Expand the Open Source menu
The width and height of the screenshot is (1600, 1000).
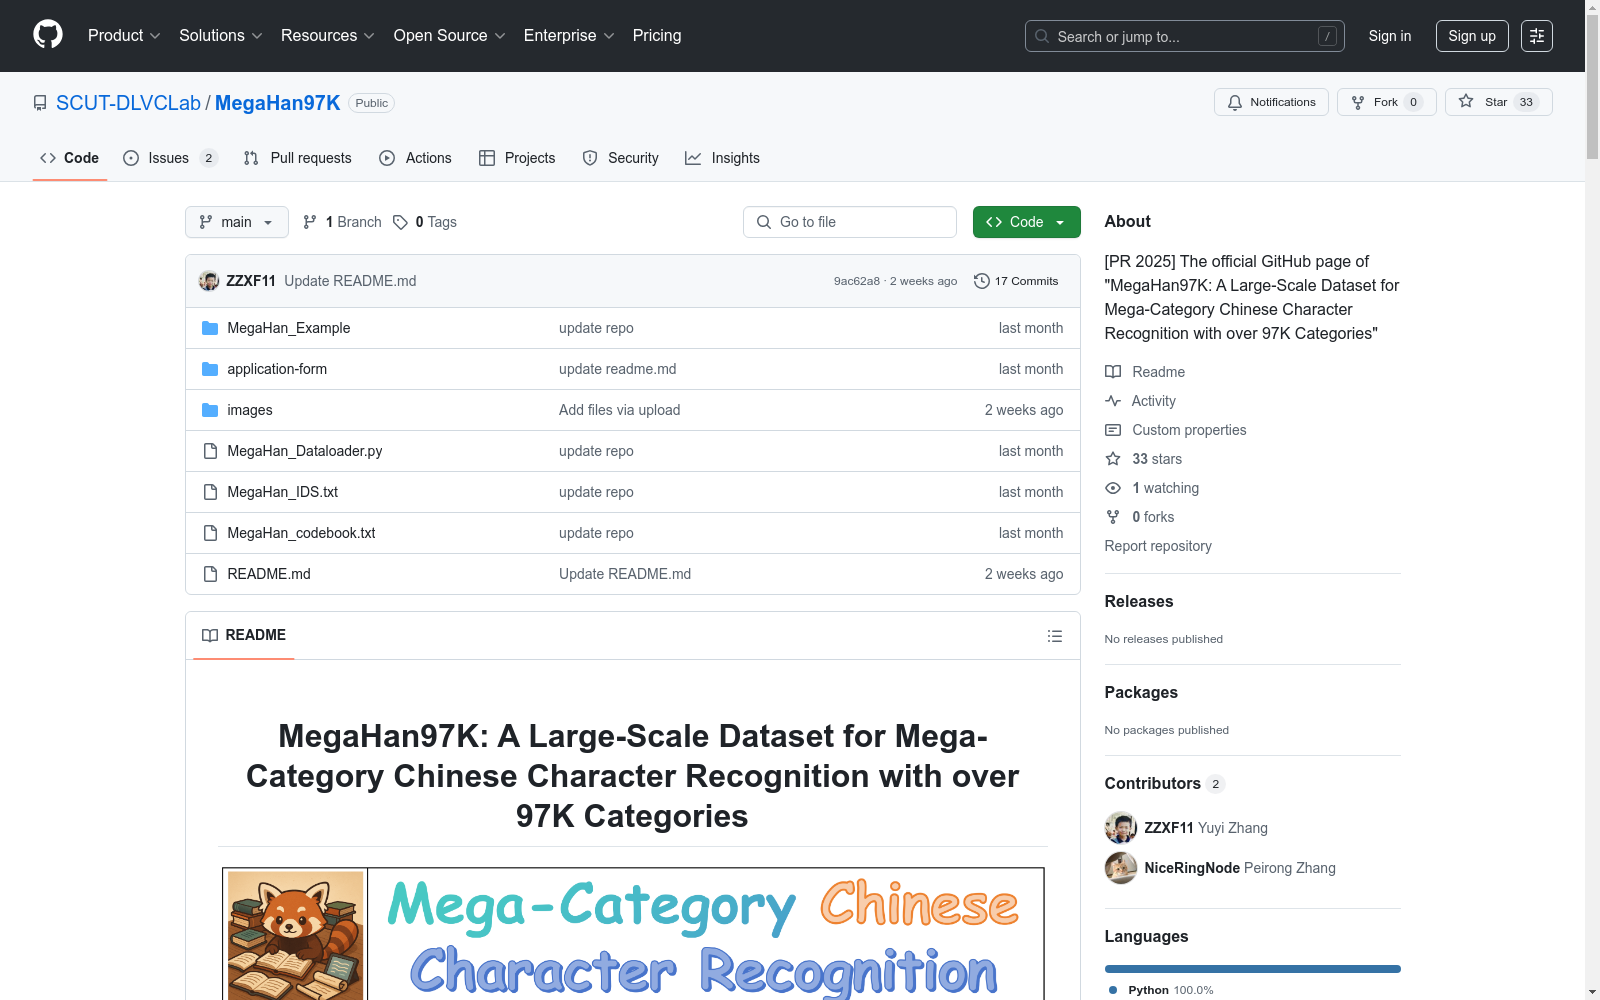tap(450, 36)
